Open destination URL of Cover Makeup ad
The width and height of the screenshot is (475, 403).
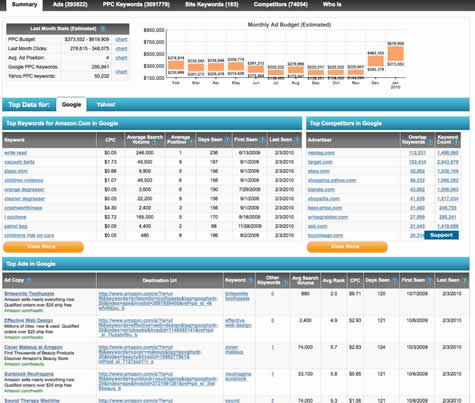point(150,354)
